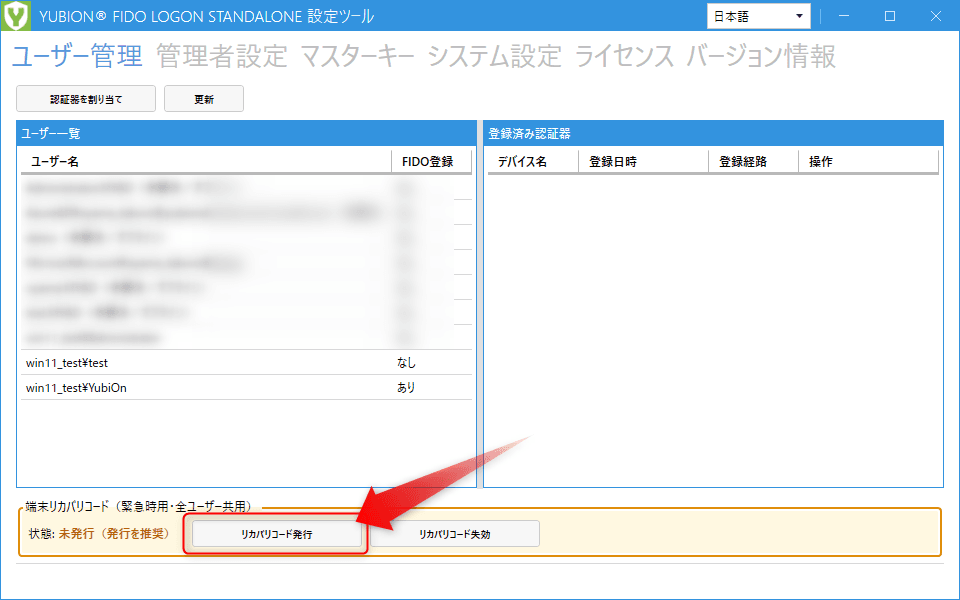This screenshot has width=960, height=600.
Task: Sort by the FIDO登録 column header
Action: 431,162
